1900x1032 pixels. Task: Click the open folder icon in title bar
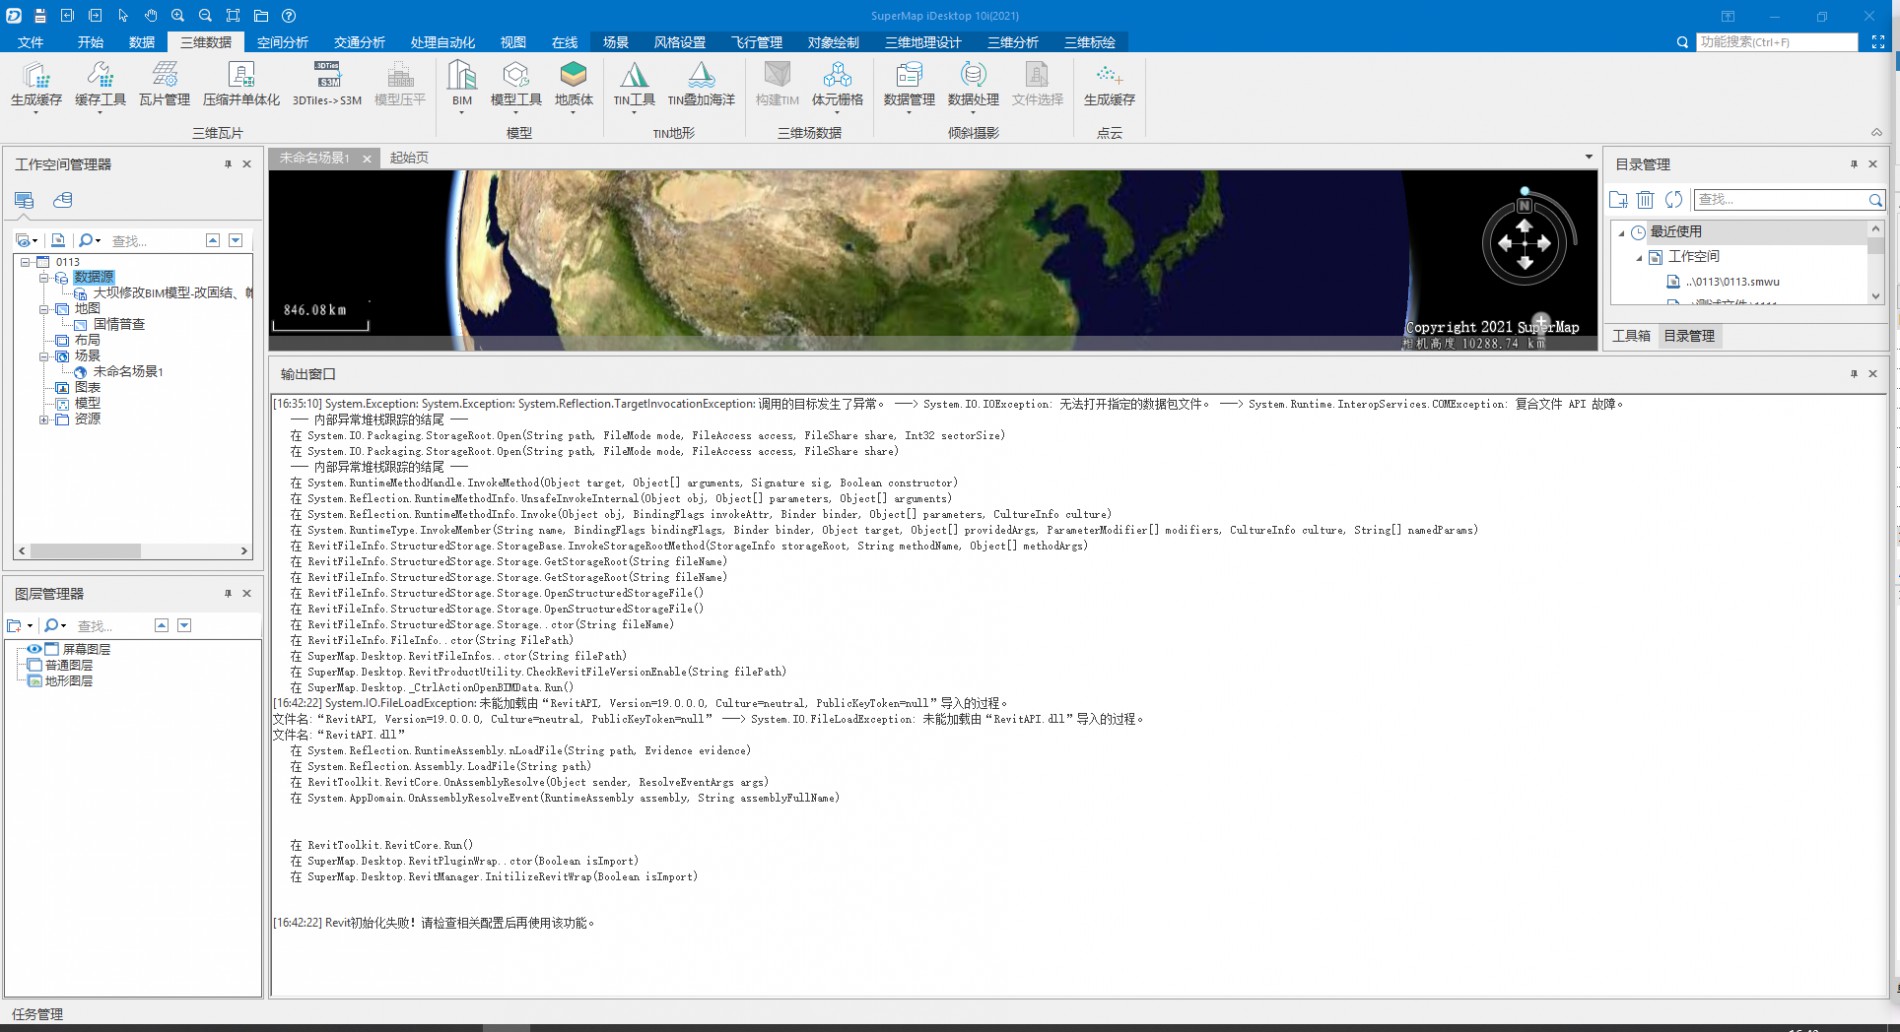click(x=261, y=16)
